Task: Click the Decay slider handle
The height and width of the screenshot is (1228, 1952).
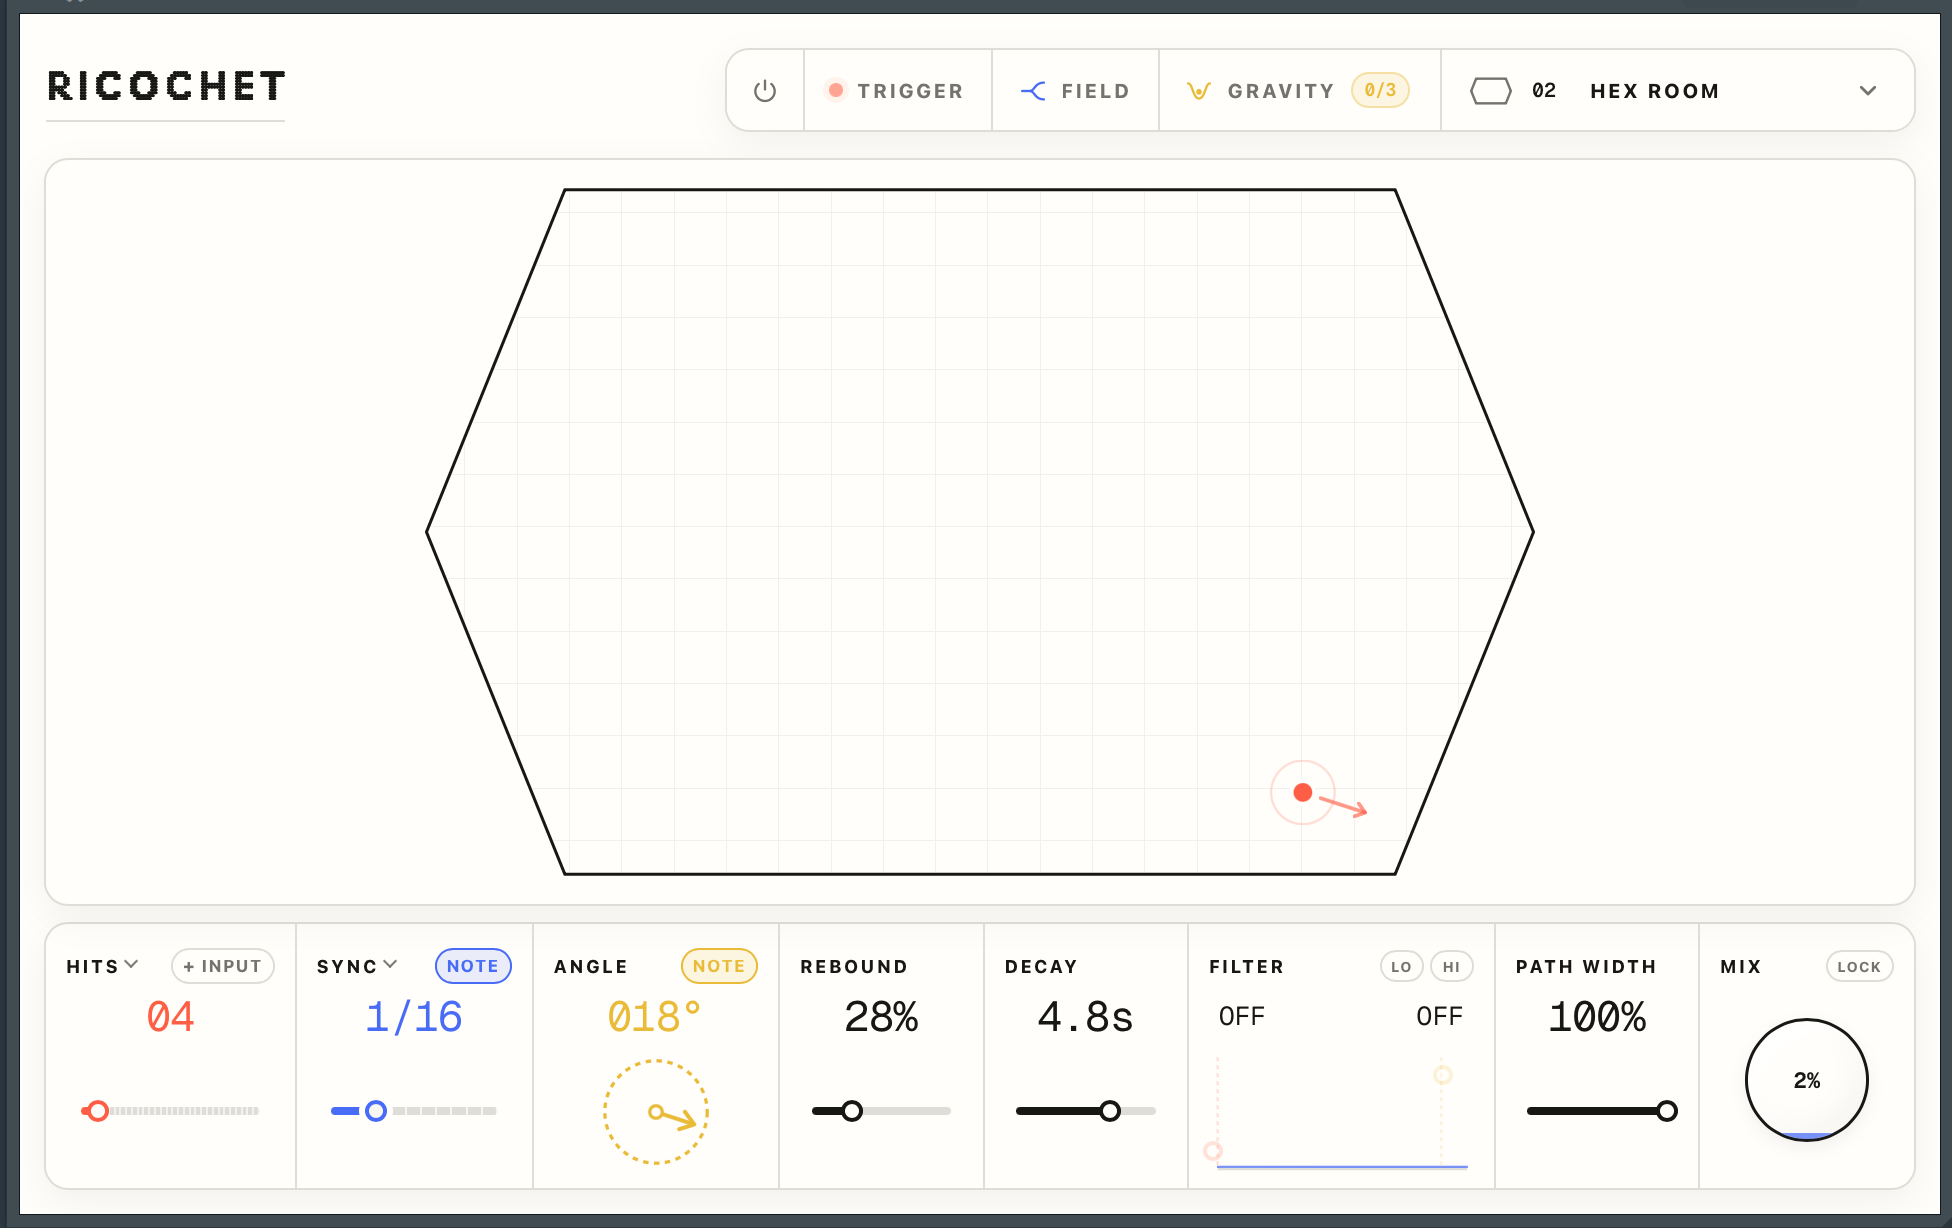Action: click(1110, 1111)
